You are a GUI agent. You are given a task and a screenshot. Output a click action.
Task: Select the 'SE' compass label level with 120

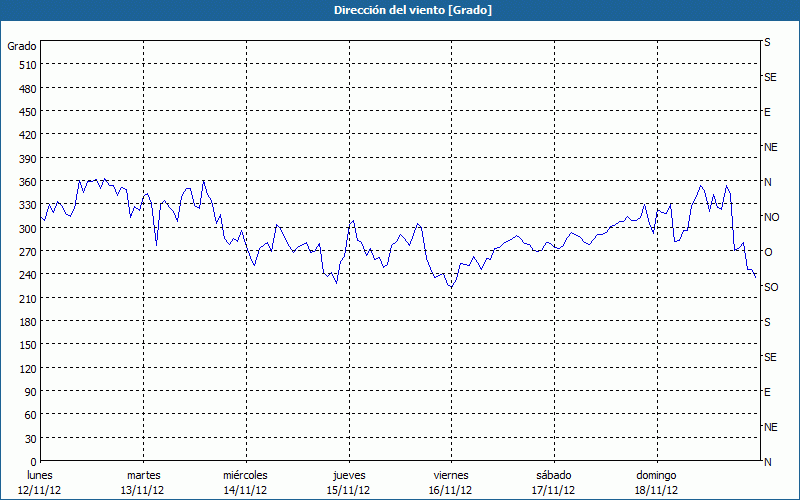point(770,357)
